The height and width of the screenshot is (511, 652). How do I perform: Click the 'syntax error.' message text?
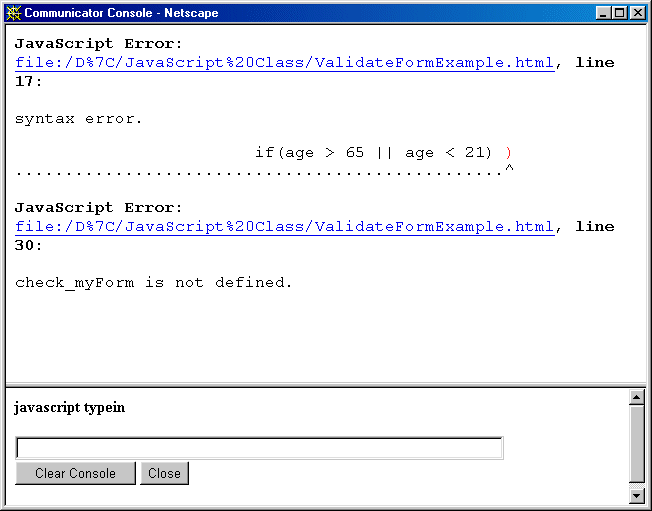(79, 119)
